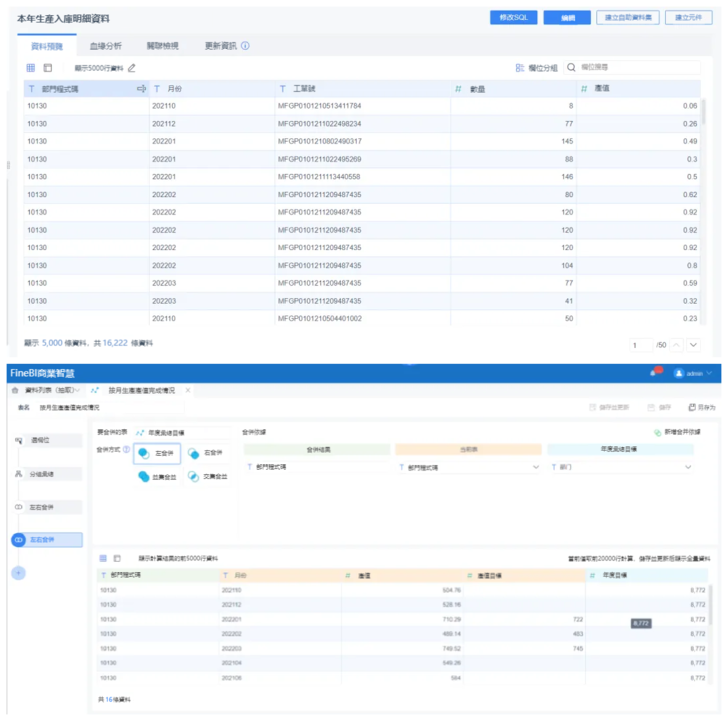The width and height of the screenshot is (728, 721).
Task: Select 左合併 merge option
Action: coord(157,453)
